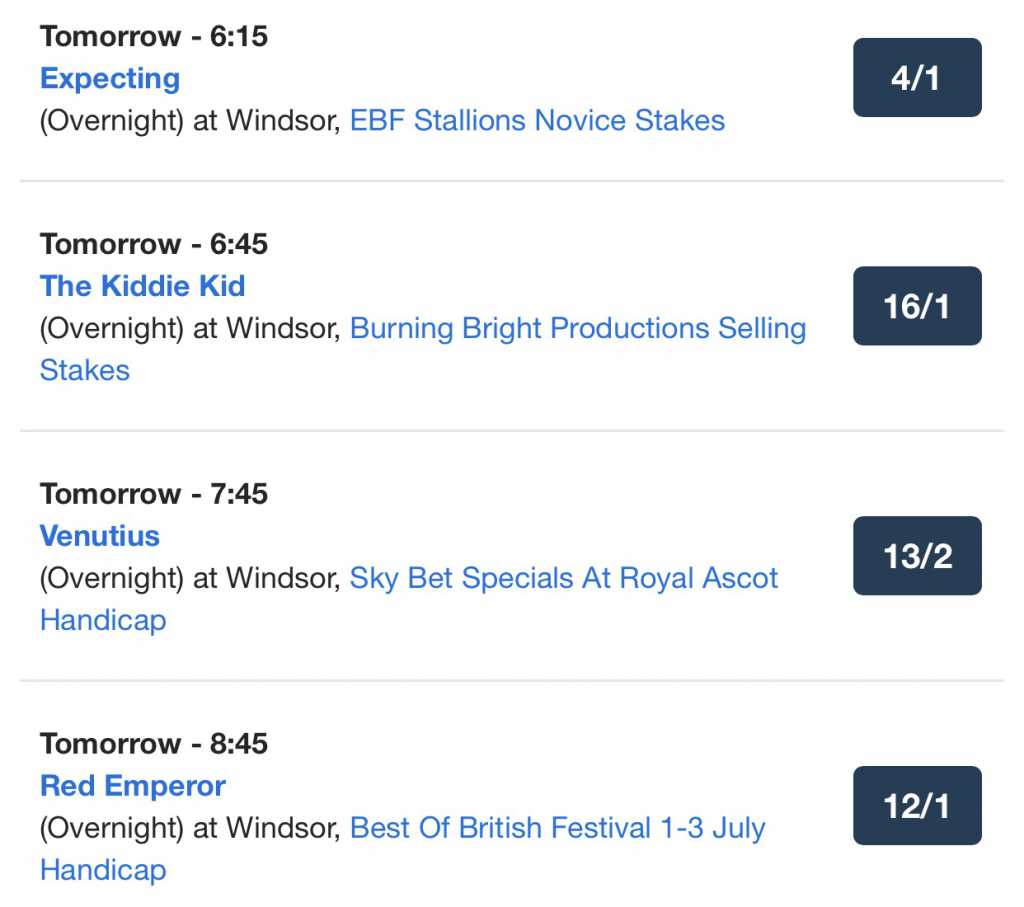
Task: Click "(Overnight) at Windsor" text under Red Emperor
Action: (x=189, y=829)
